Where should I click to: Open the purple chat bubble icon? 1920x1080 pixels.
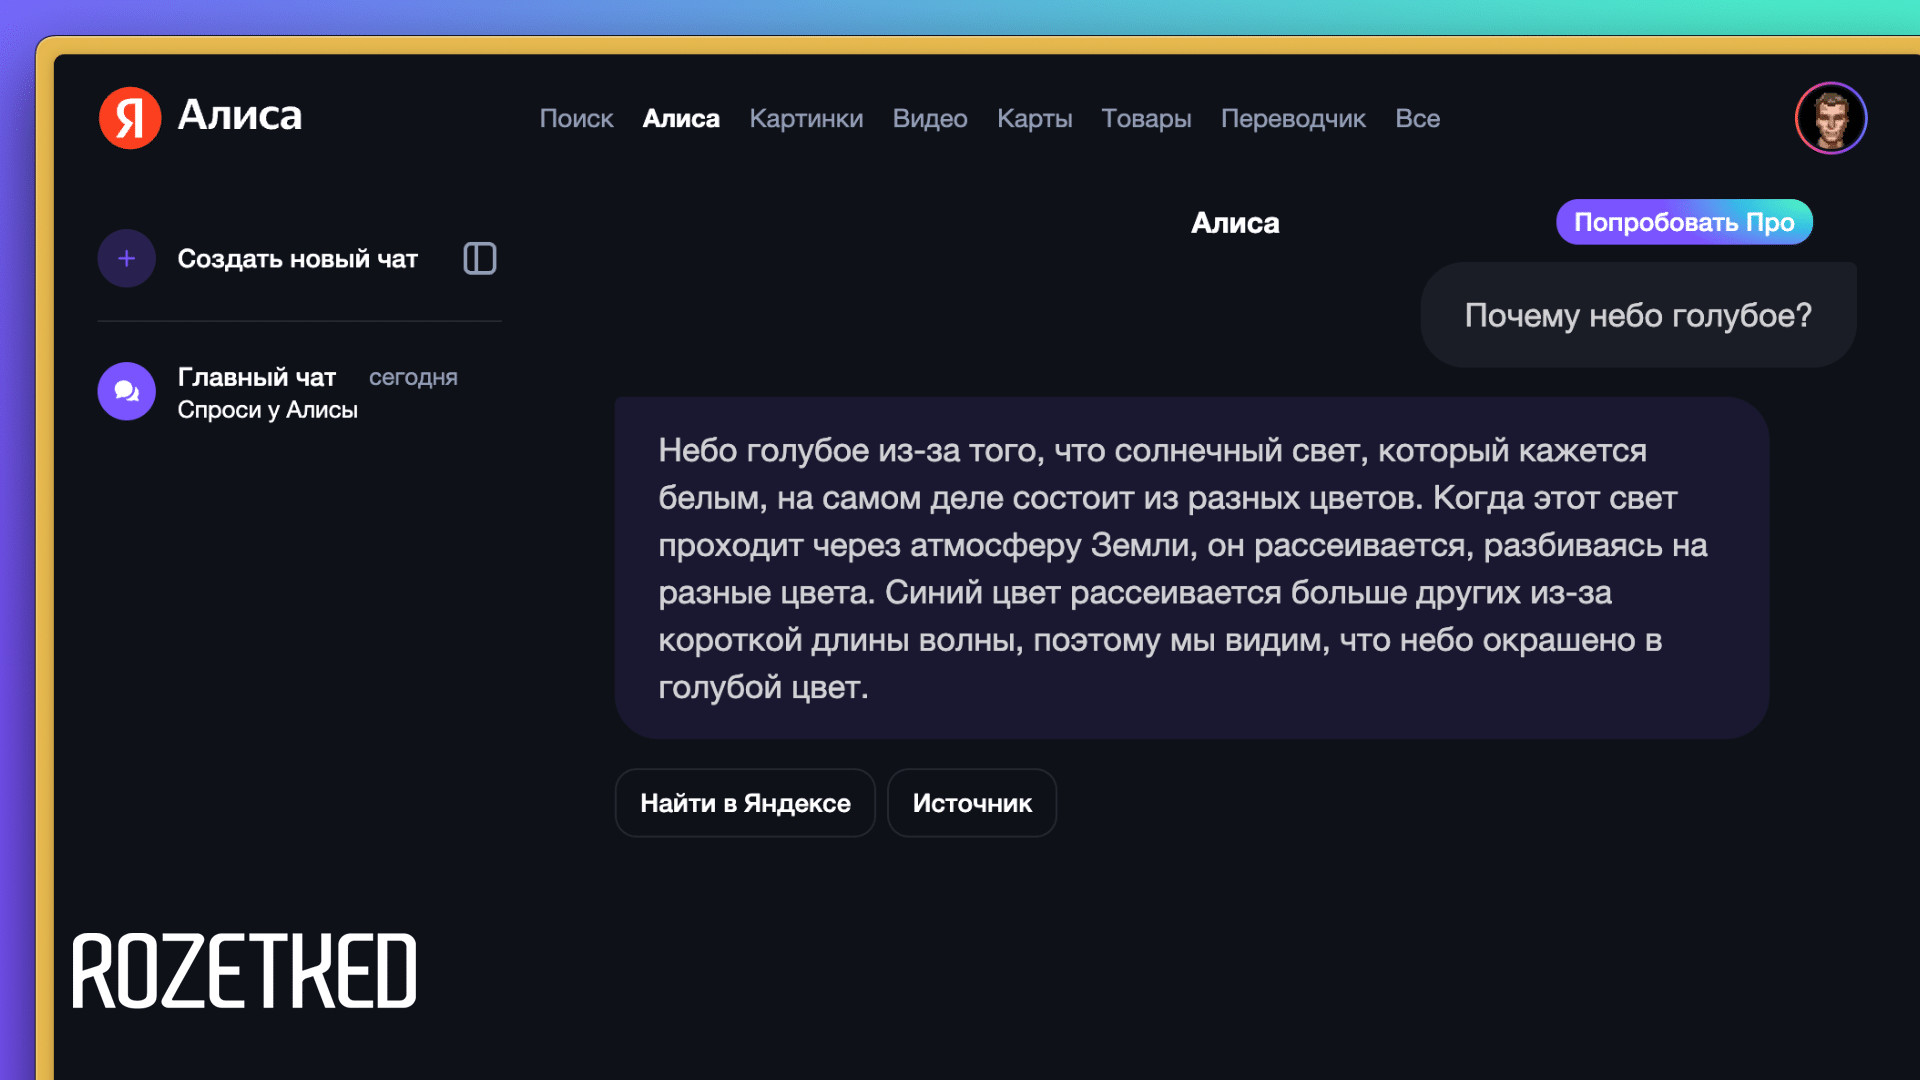[127, 391]
